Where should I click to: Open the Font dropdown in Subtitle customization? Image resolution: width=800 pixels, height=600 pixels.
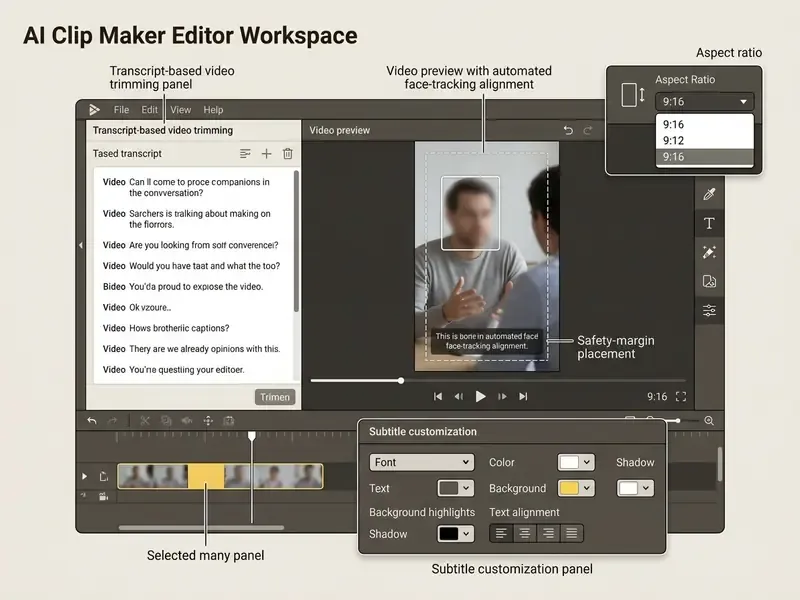(421, 462)
